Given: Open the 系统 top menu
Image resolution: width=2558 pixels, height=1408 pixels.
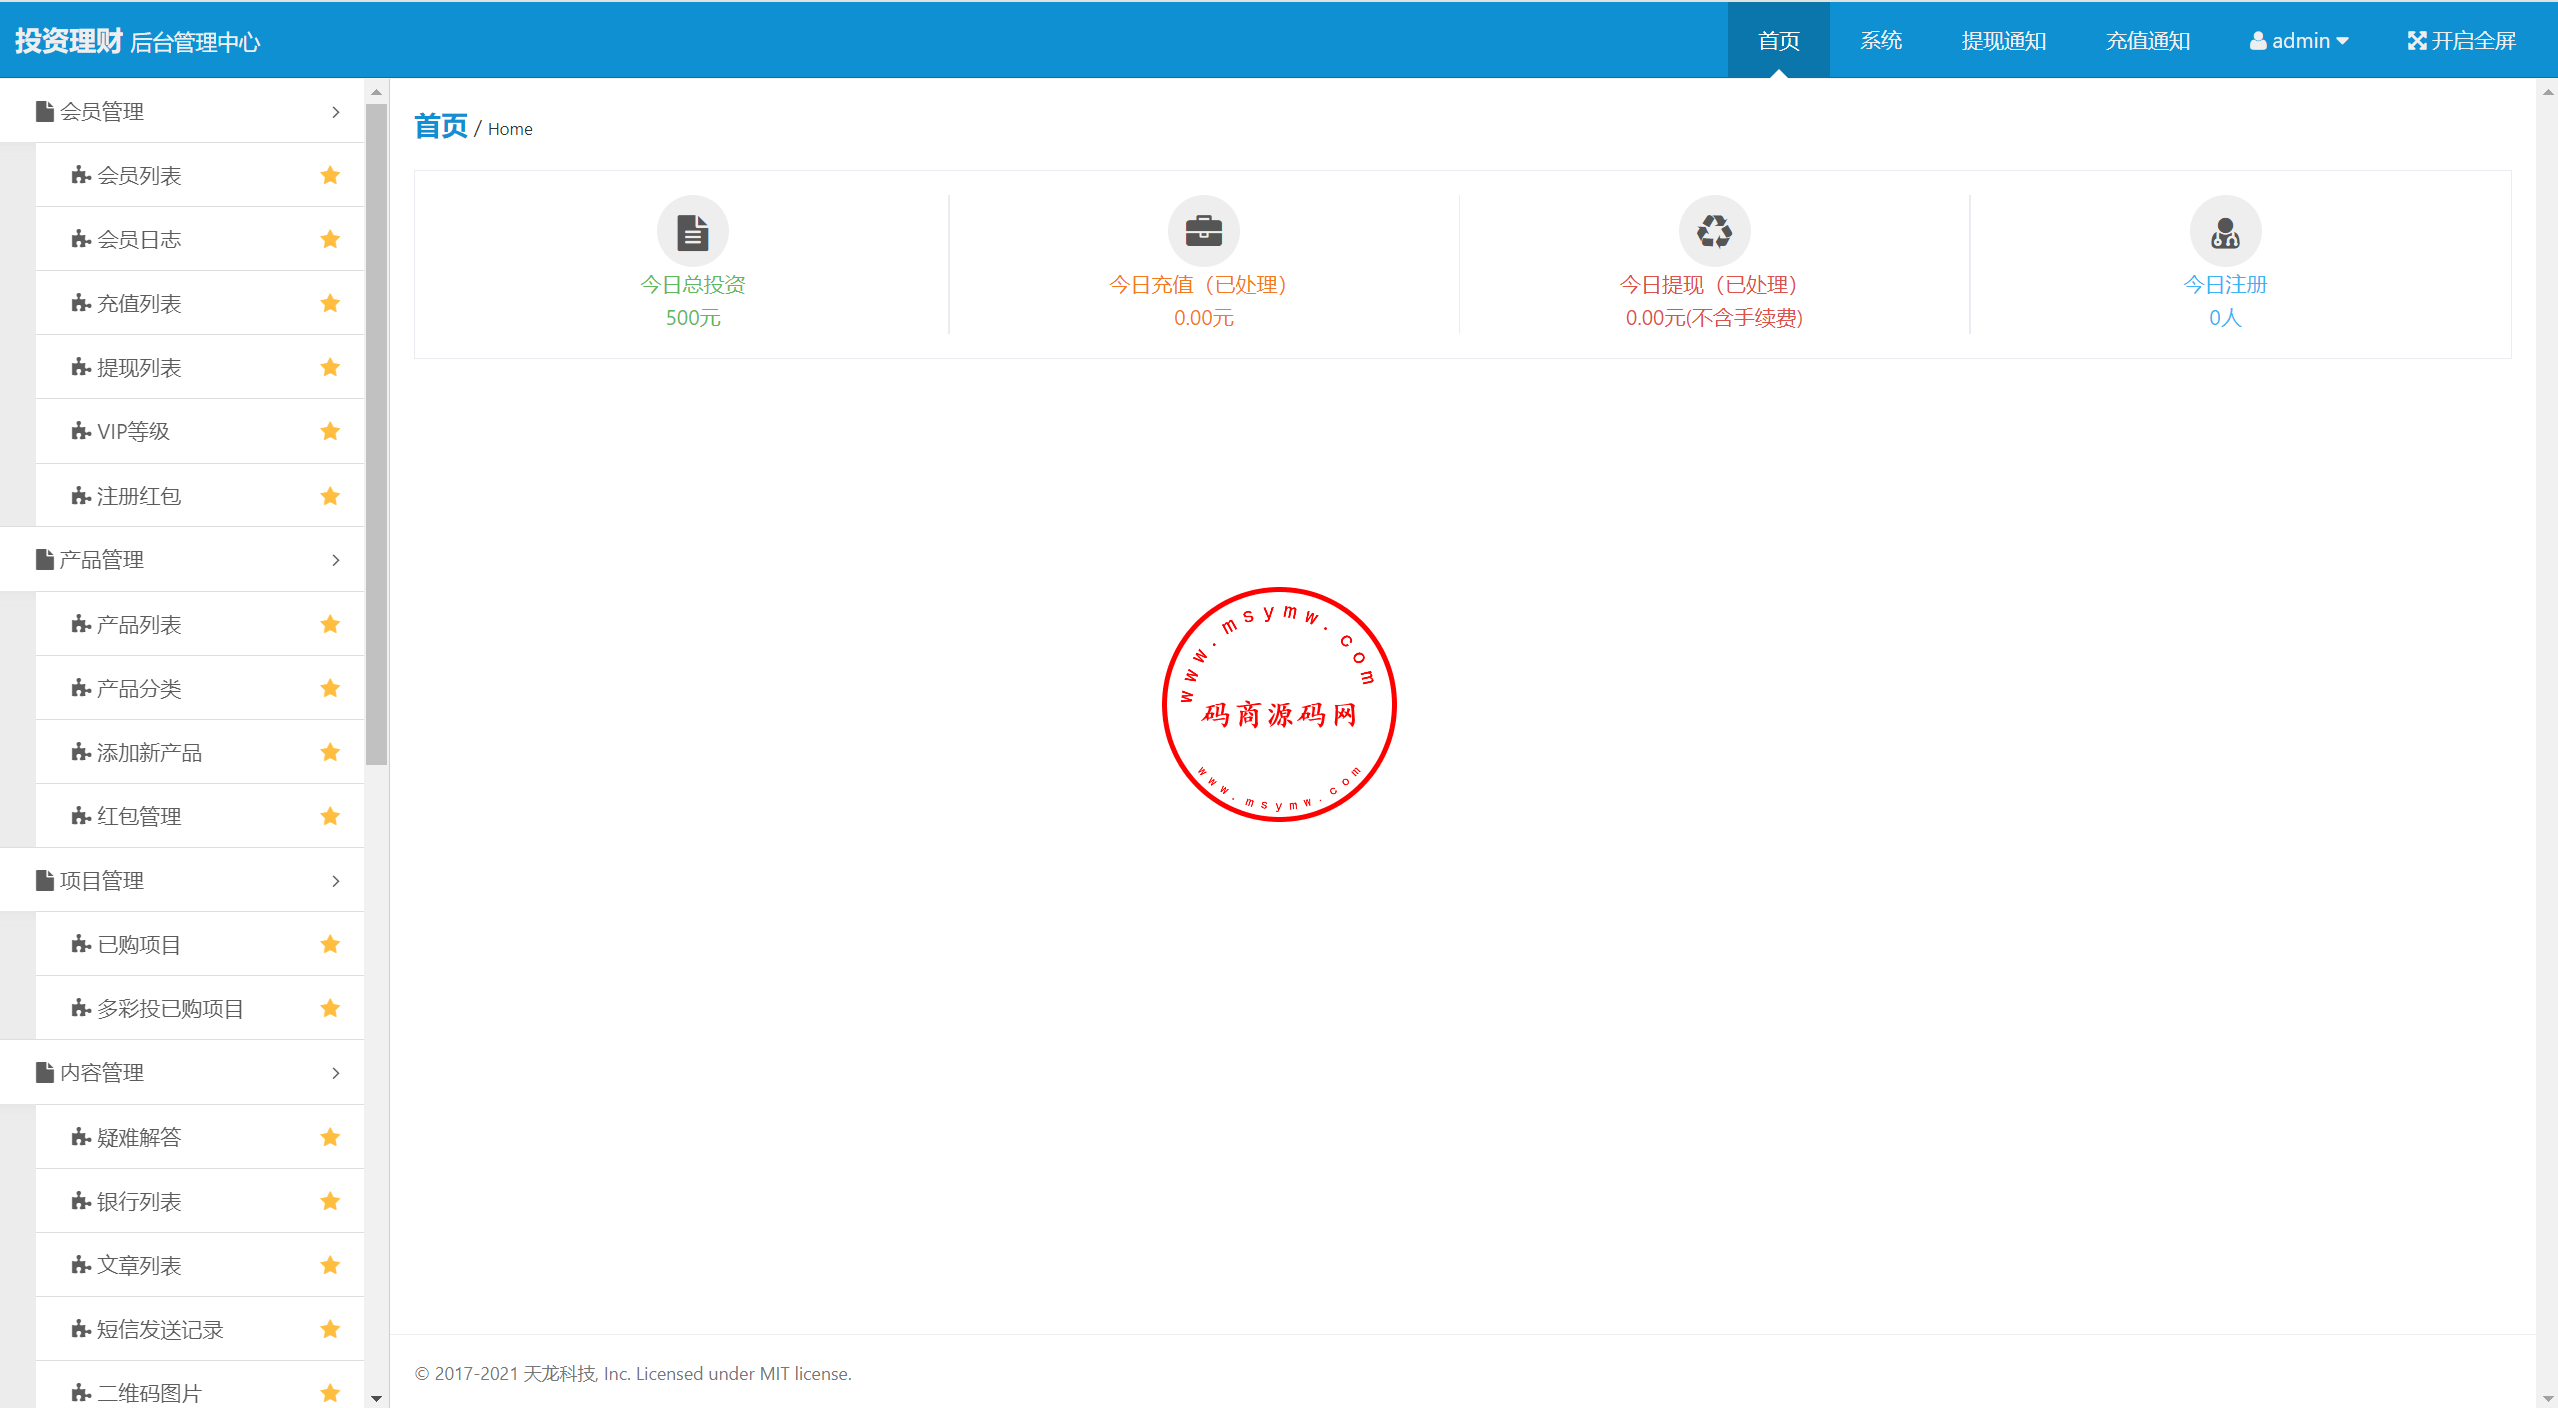Looking at the screenshot, I should [1881, 40].
